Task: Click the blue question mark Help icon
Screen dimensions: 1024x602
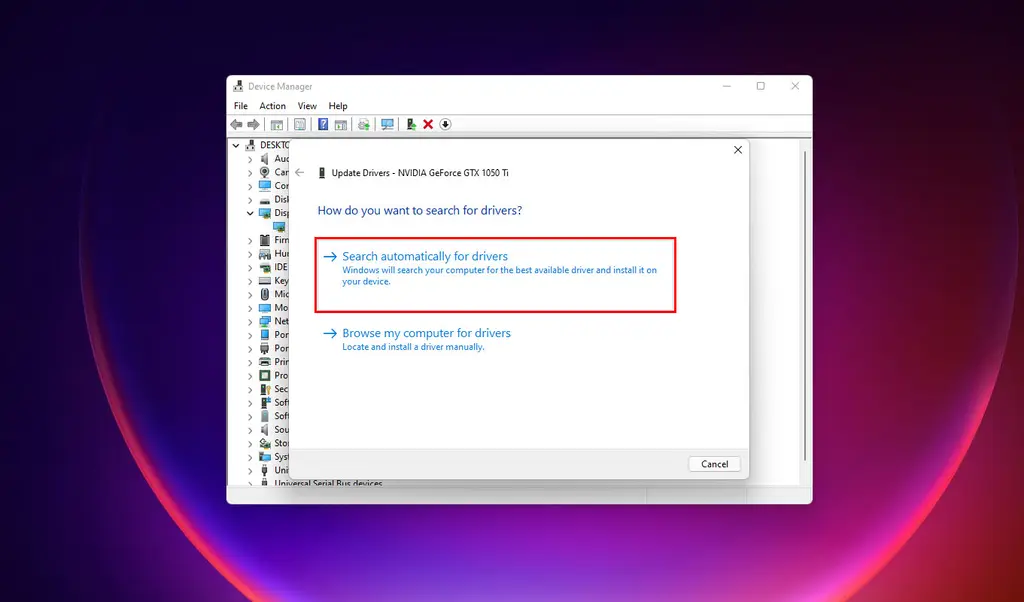Action: [x=323, y=124]
